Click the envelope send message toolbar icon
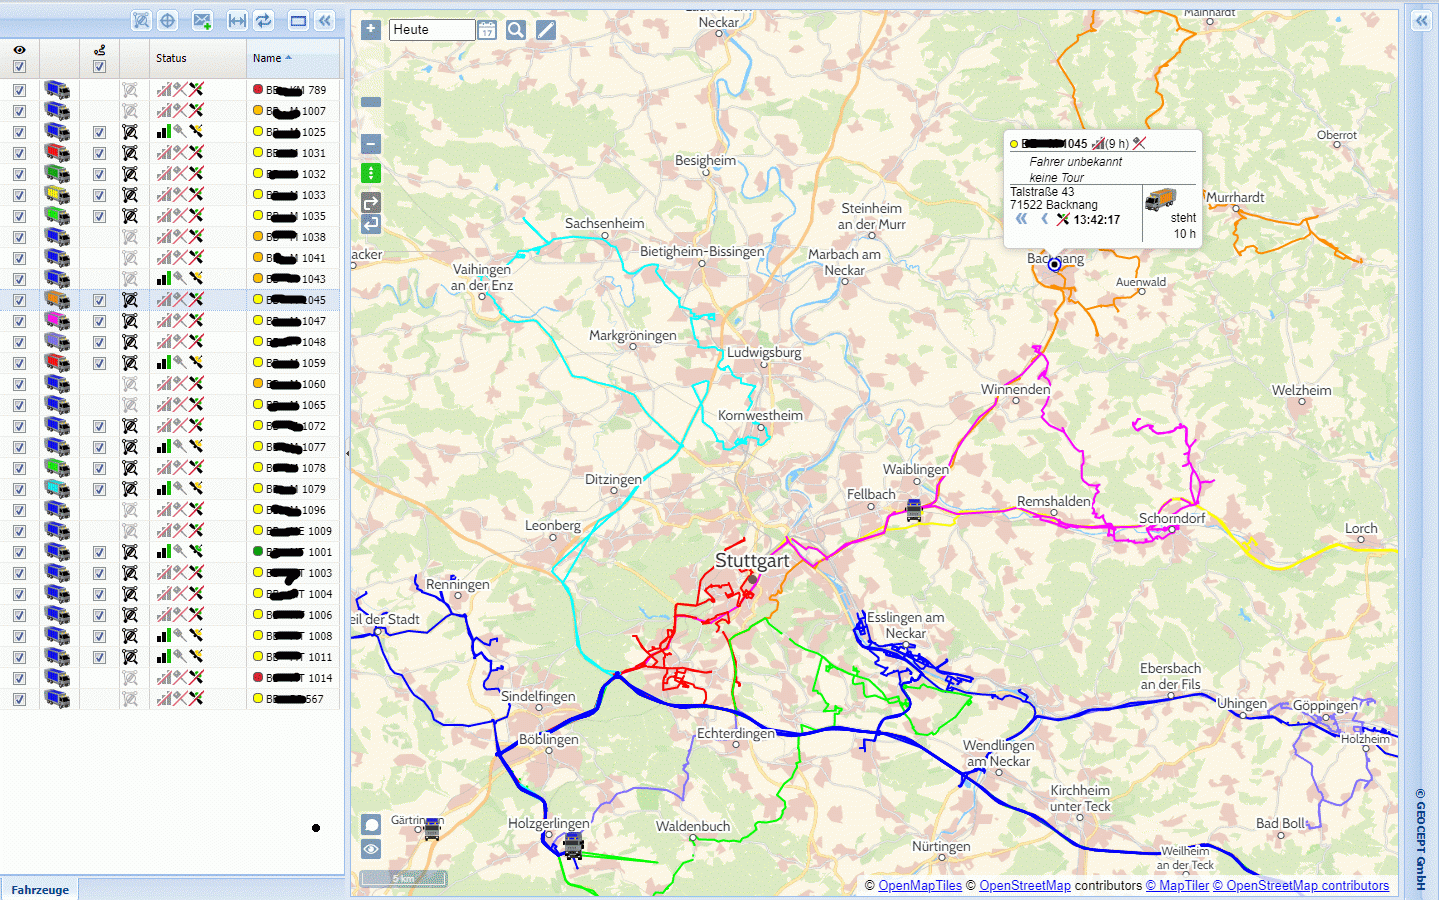The height and width of the screenshot is (900, 1439). [202, 21]
